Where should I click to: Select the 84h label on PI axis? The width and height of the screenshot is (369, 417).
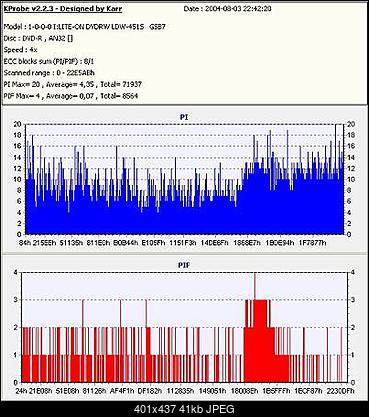25,243
